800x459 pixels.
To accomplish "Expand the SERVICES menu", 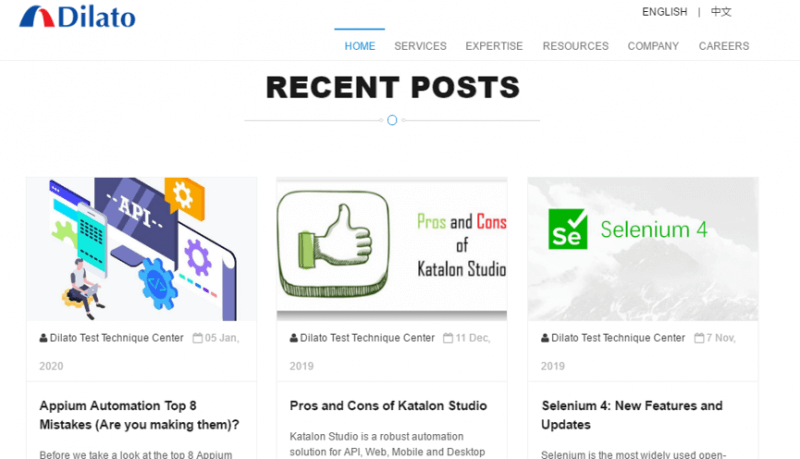I will [x=420, y=46].
